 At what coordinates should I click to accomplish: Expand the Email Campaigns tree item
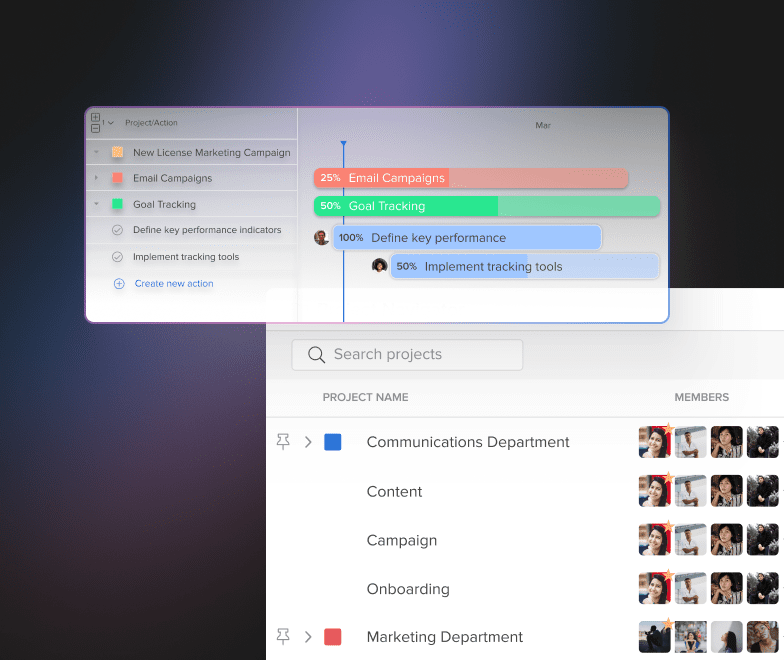click(97, 178)
